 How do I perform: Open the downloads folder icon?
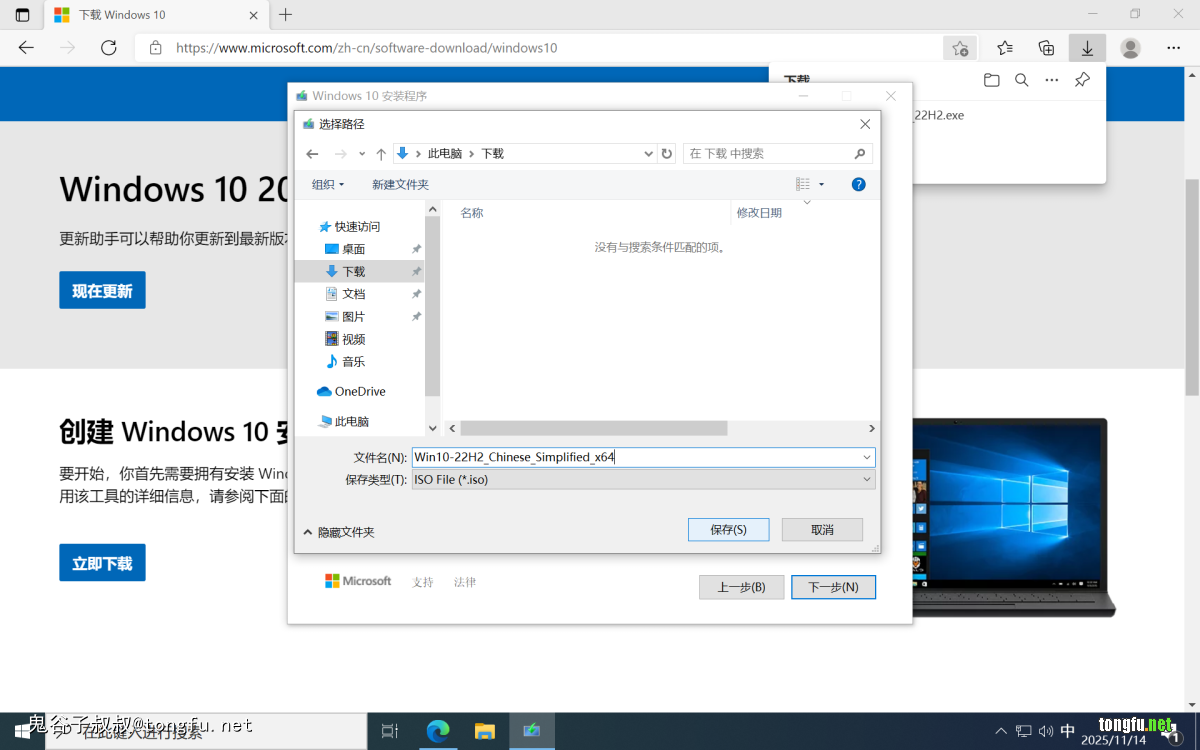pos(991,80)
